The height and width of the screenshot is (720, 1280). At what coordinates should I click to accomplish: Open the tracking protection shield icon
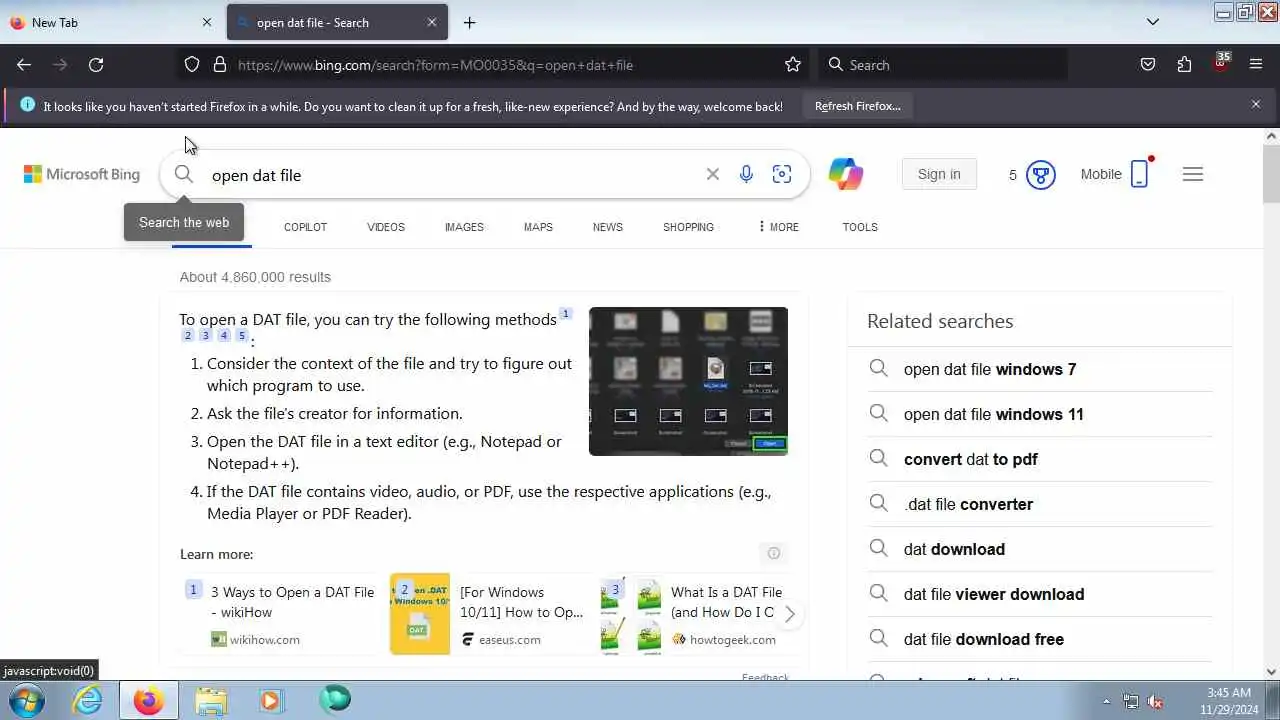pyautogui.click(x=192, y=65)
